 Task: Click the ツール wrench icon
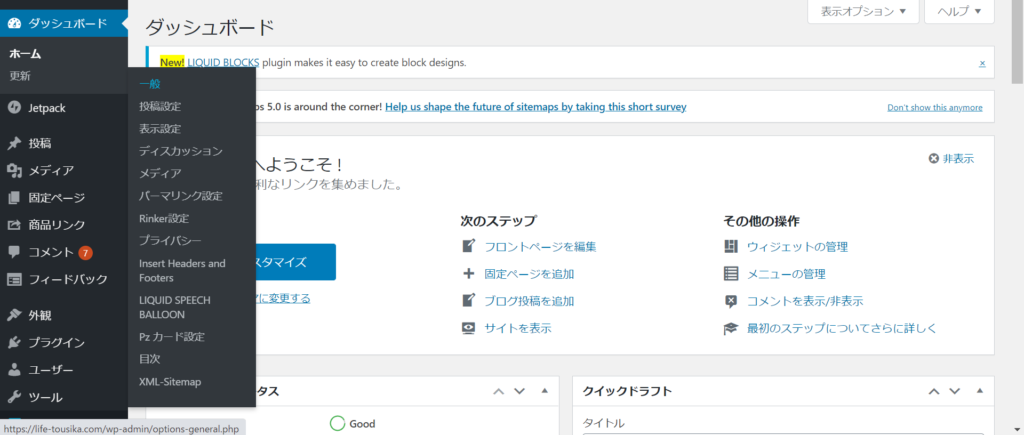[14, 397]
